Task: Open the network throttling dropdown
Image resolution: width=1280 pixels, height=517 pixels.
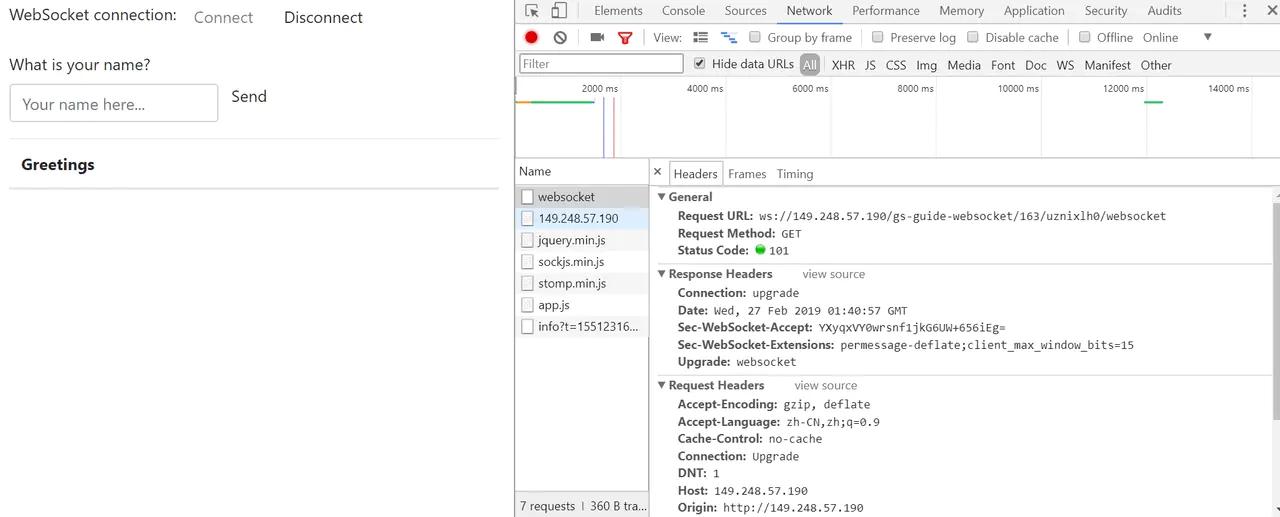Action: [x=1207, y=37]
